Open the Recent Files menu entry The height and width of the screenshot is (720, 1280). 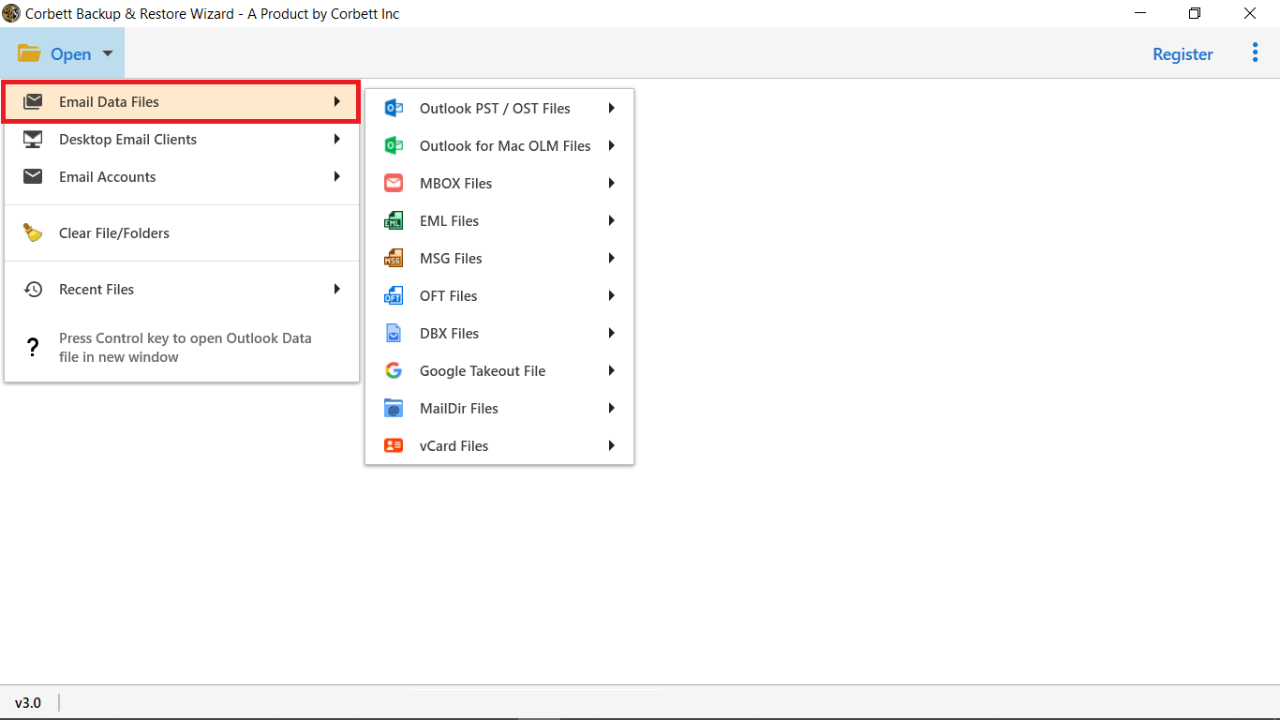pos(96,289)
